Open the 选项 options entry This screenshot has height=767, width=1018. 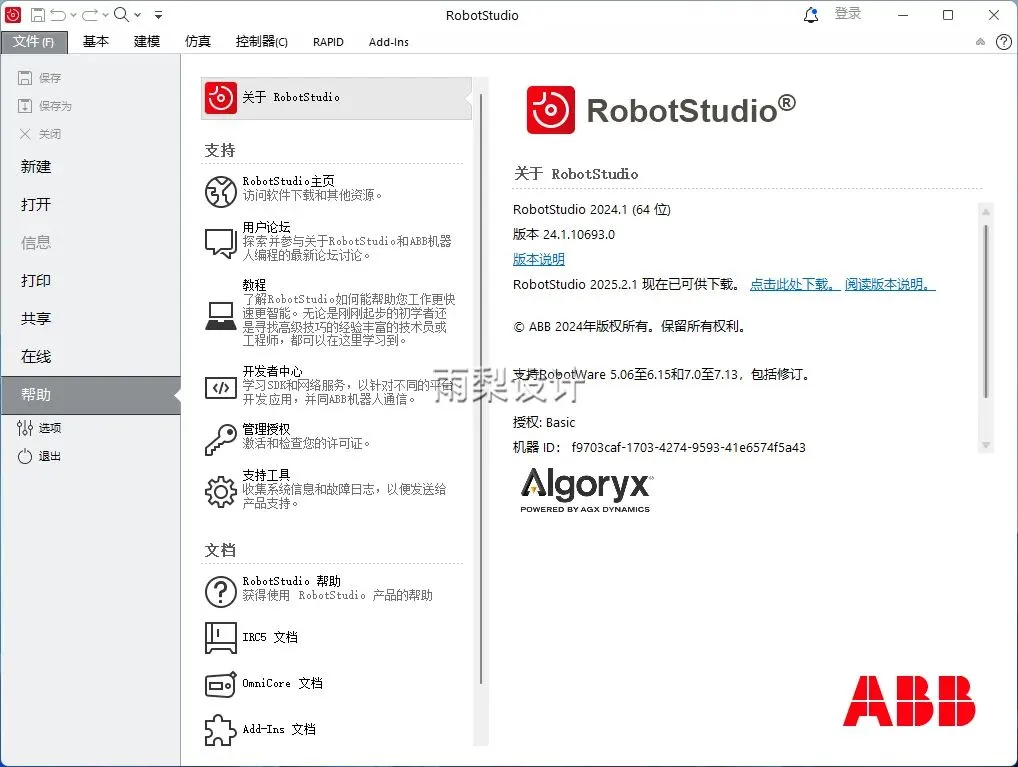pos(40,428)
